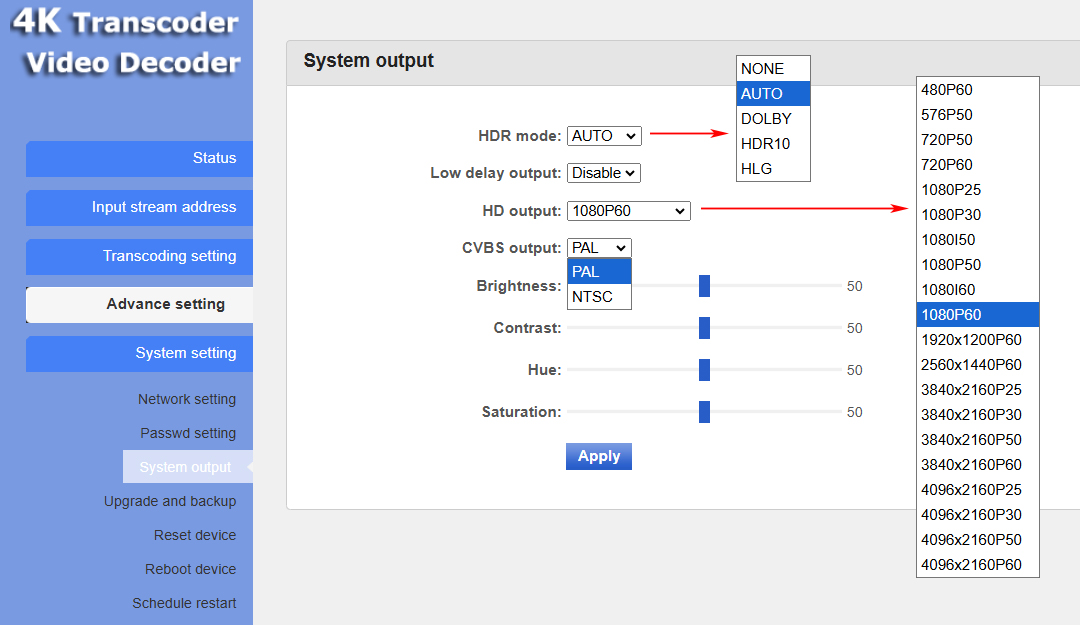Select 4096x2160P60 output resolution
1080x625 pixels.
tap(977, 565)
